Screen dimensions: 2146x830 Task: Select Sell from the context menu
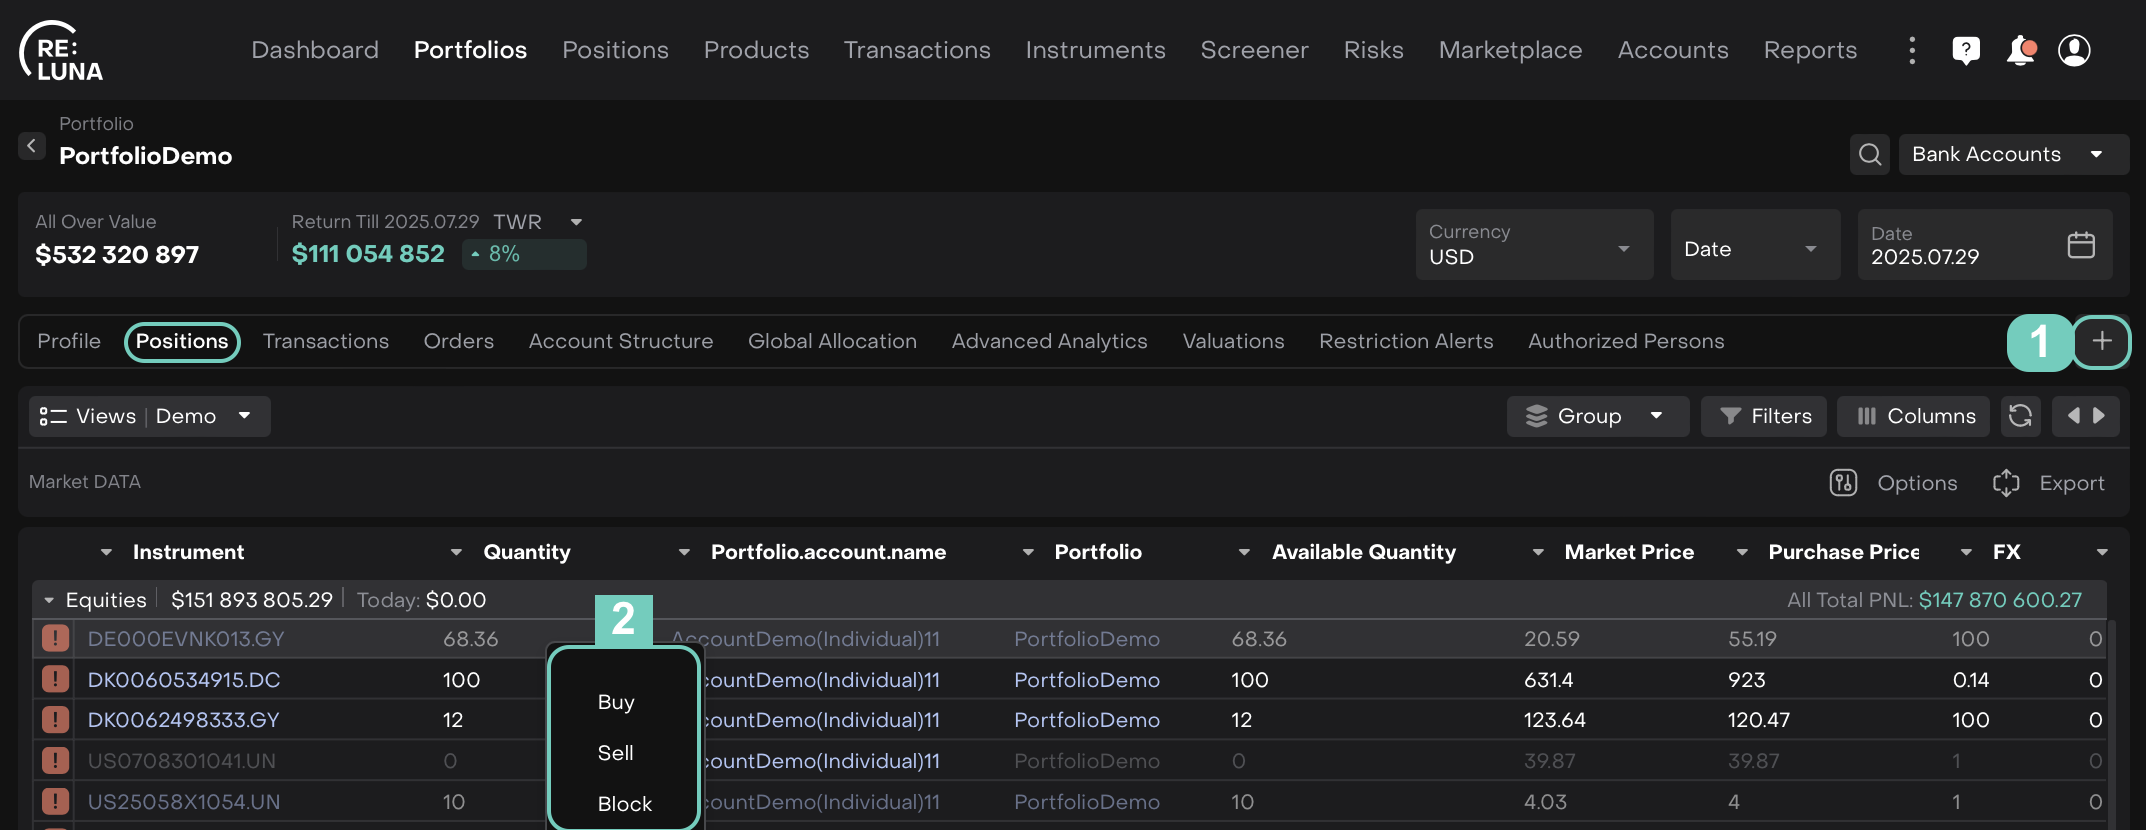tap(615, 753)
